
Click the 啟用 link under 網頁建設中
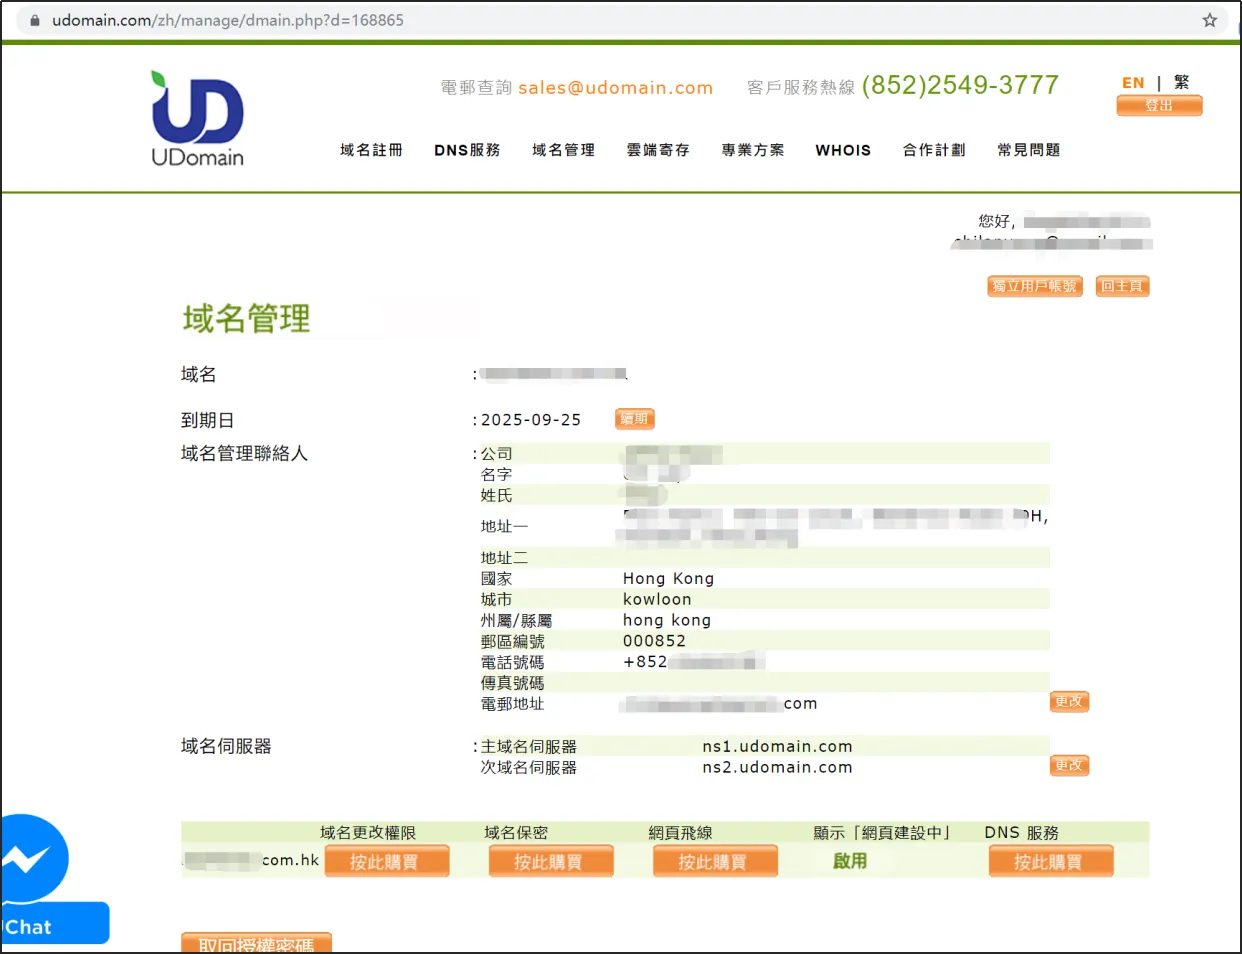pyautogui.click(x=850, y=861)
